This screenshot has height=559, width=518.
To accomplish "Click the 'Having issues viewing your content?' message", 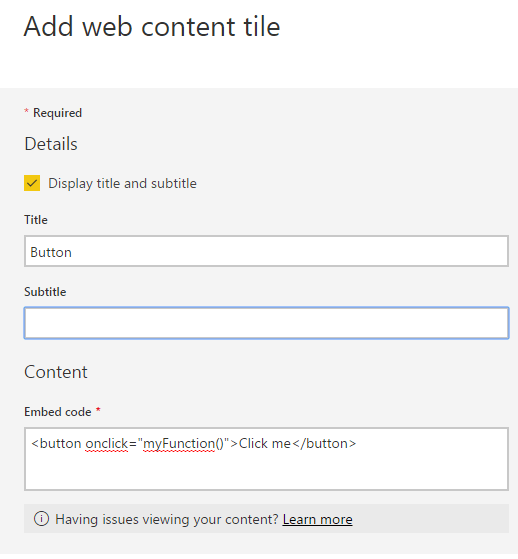I will [166, 519].
